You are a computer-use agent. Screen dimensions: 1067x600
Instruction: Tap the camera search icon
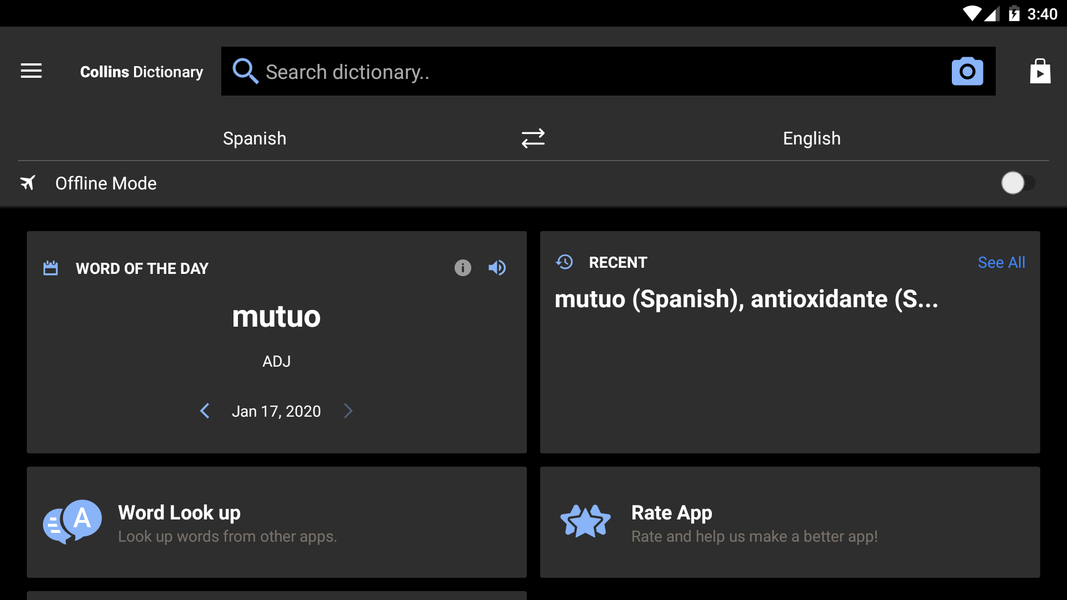[966, 72]
